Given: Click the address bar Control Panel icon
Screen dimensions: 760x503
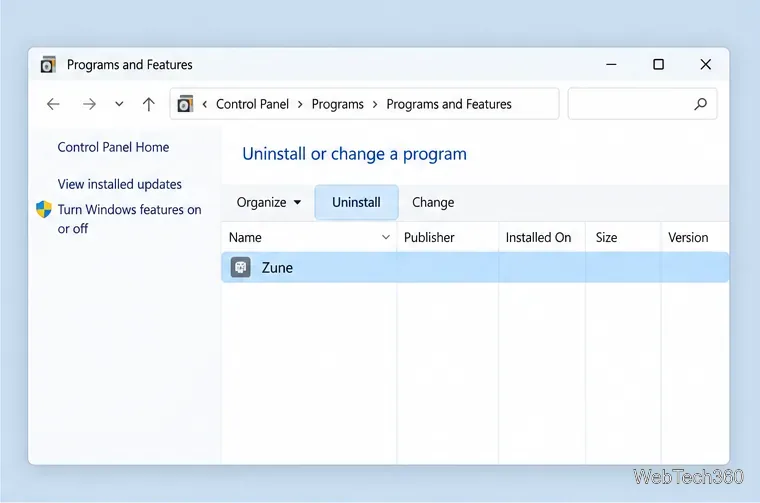Looking at the screenshot, I should pyautogui.click(x=185, y=104).
